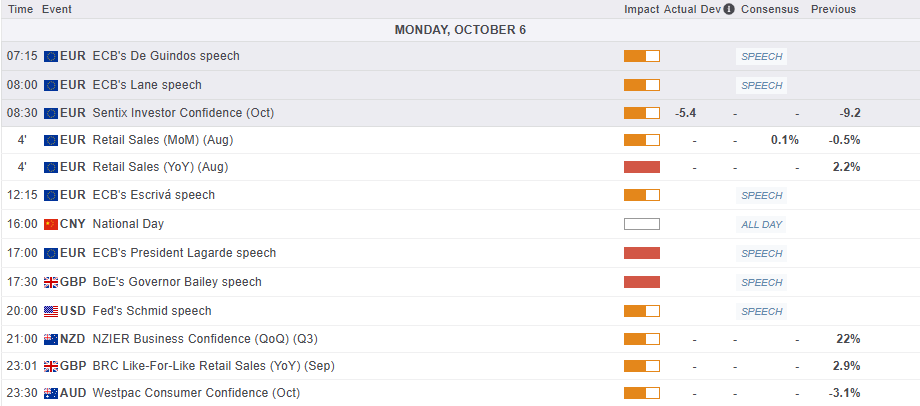920x406 pixels.
Task: Sort by the Time column header
Action: pyautogui.click(x=20, y=9)
